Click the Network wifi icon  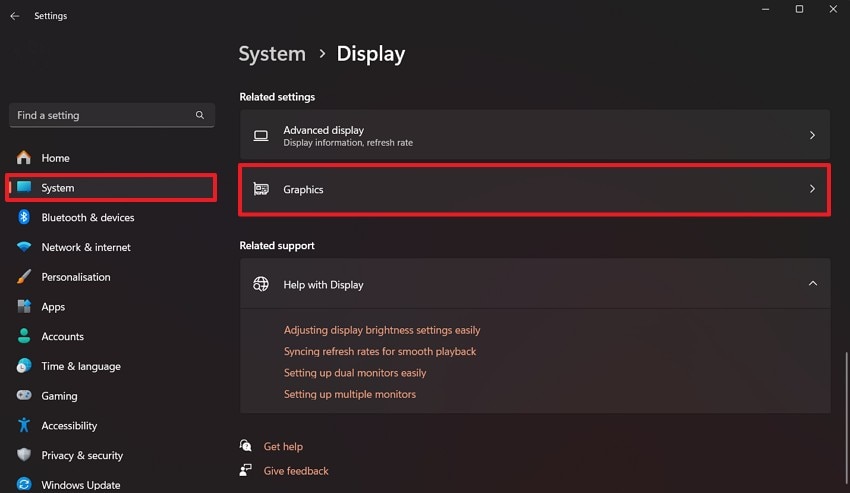(24, 247)
